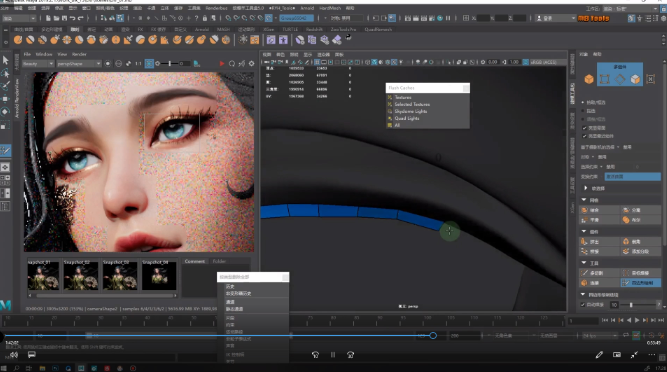Toggle the first checked checkbox in Modeling Toolkit
The image size is (667, 372).
pyautogui.click(x=584, y=128)
